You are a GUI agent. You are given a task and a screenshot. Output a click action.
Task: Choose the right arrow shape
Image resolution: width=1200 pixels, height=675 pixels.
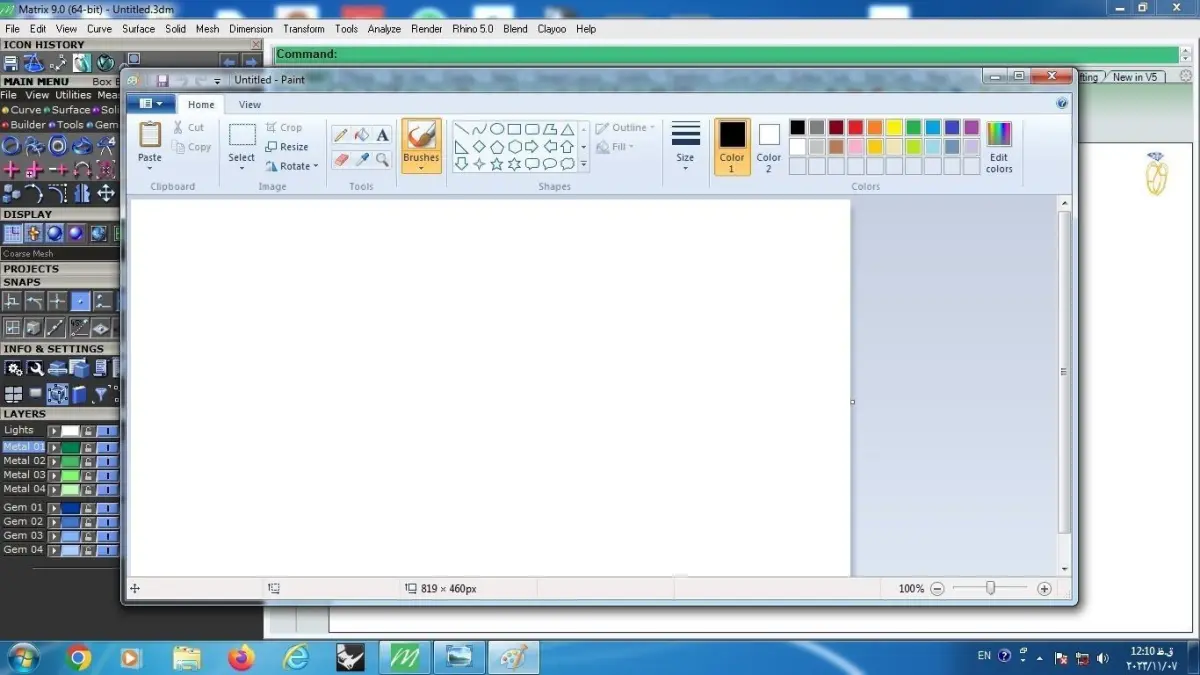[532, 147]
